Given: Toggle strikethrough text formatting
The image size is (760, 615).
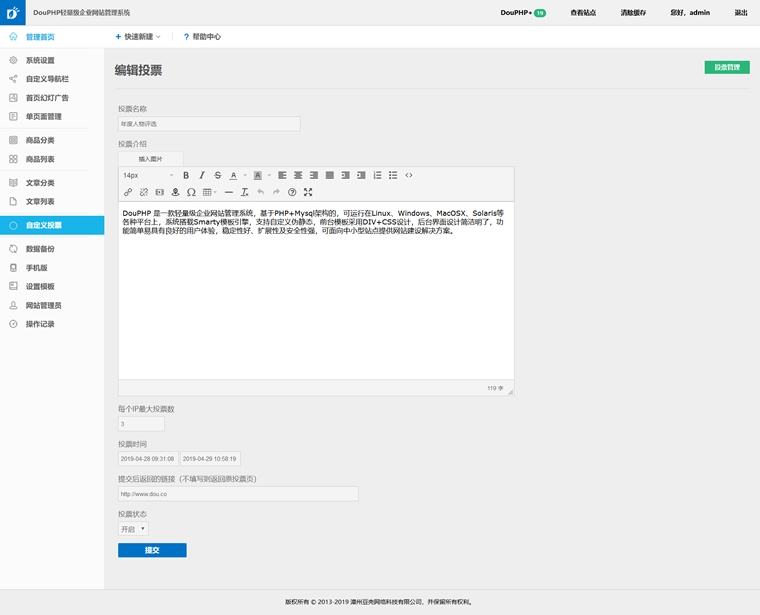Looking at the screenshot, I should 218,175.
